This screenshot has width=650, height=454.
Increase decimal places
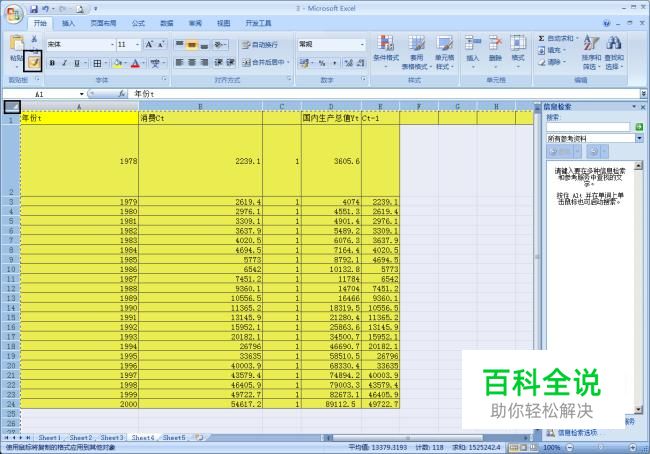[x=349, y=63]
